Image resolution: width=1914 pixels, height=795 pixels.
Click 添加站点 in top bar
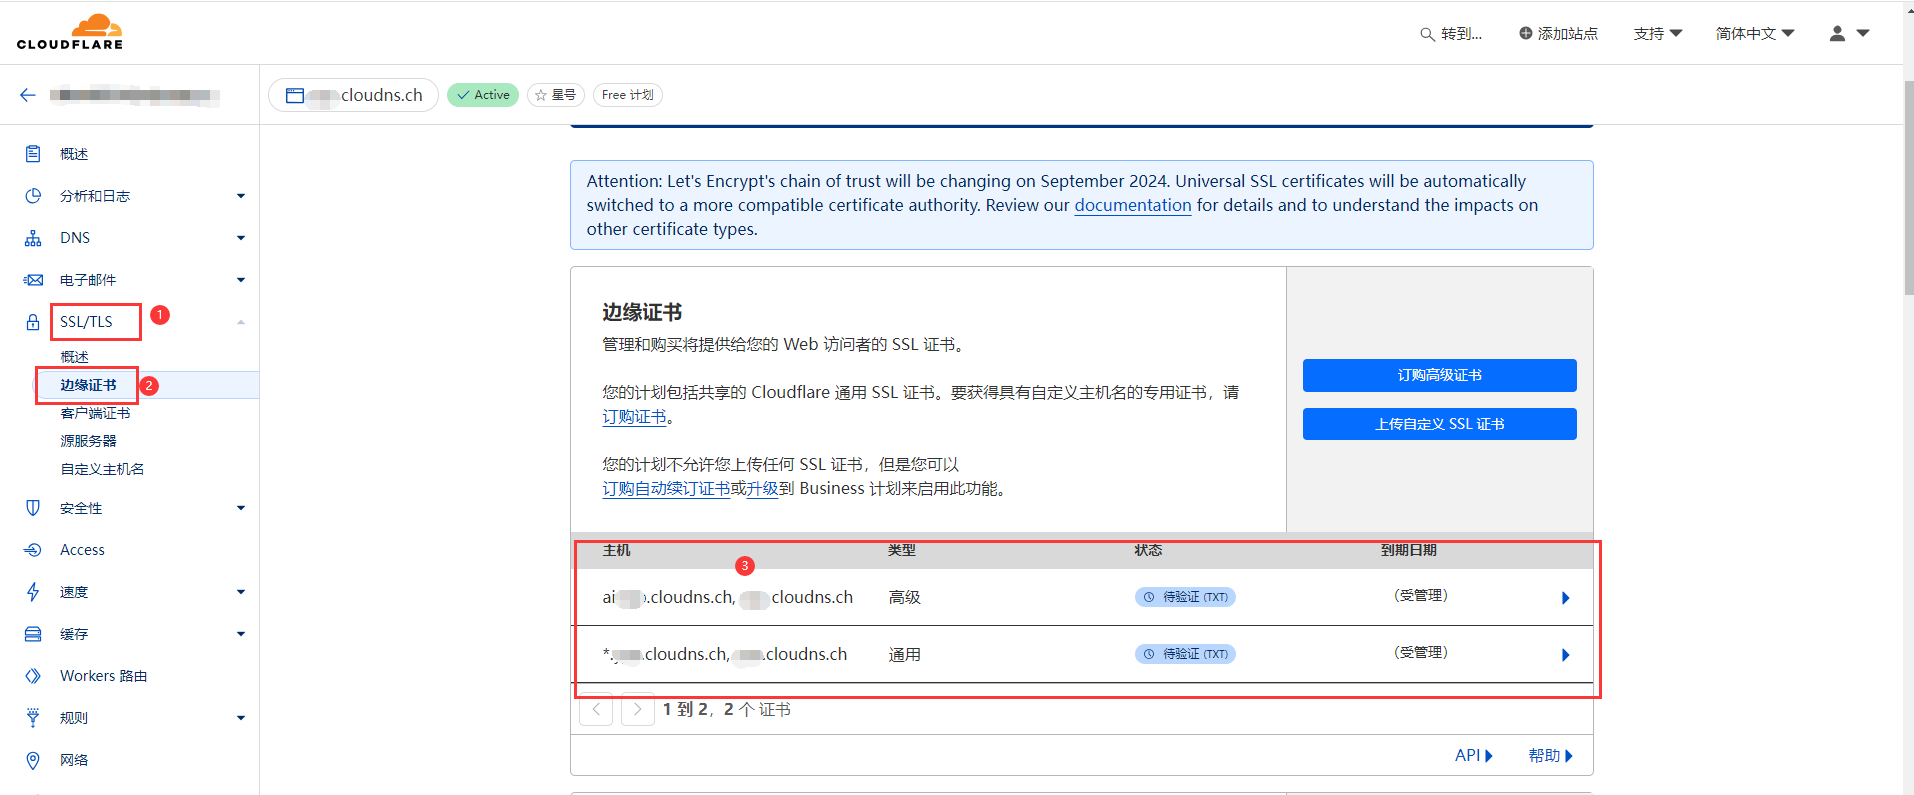click(1558, 33)
